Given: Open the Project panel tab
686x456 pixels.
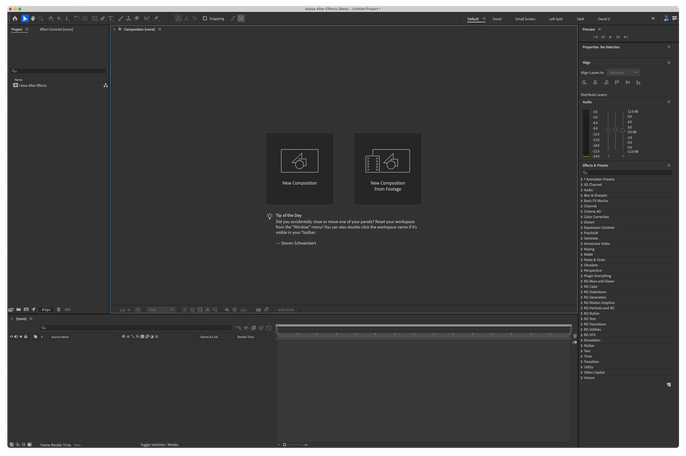Looking at the screenshot, I should [x=17, y=29].
